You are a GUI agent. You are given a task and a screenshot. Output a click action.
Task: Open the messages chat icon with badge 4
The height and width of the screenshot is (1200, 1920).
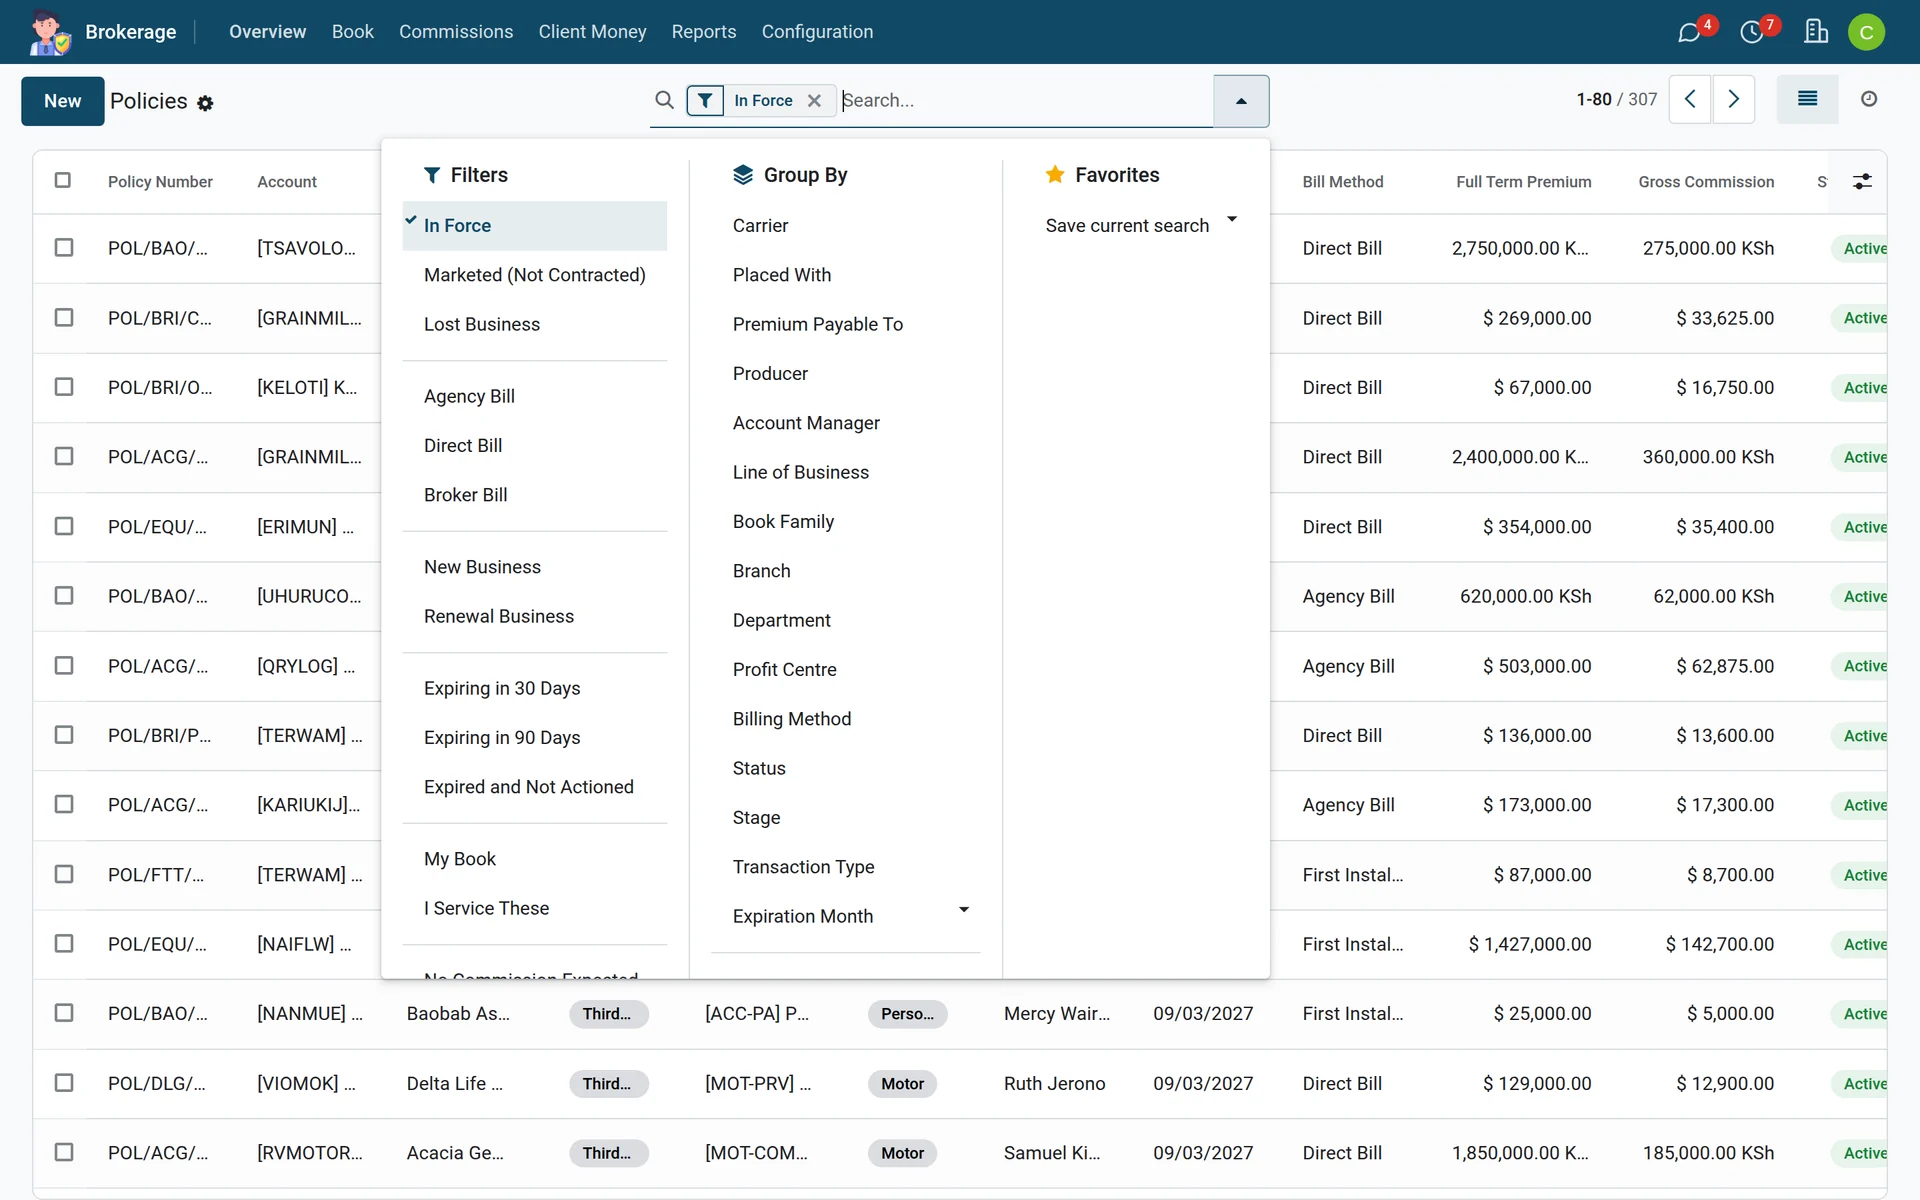[x=1689, y=33]
